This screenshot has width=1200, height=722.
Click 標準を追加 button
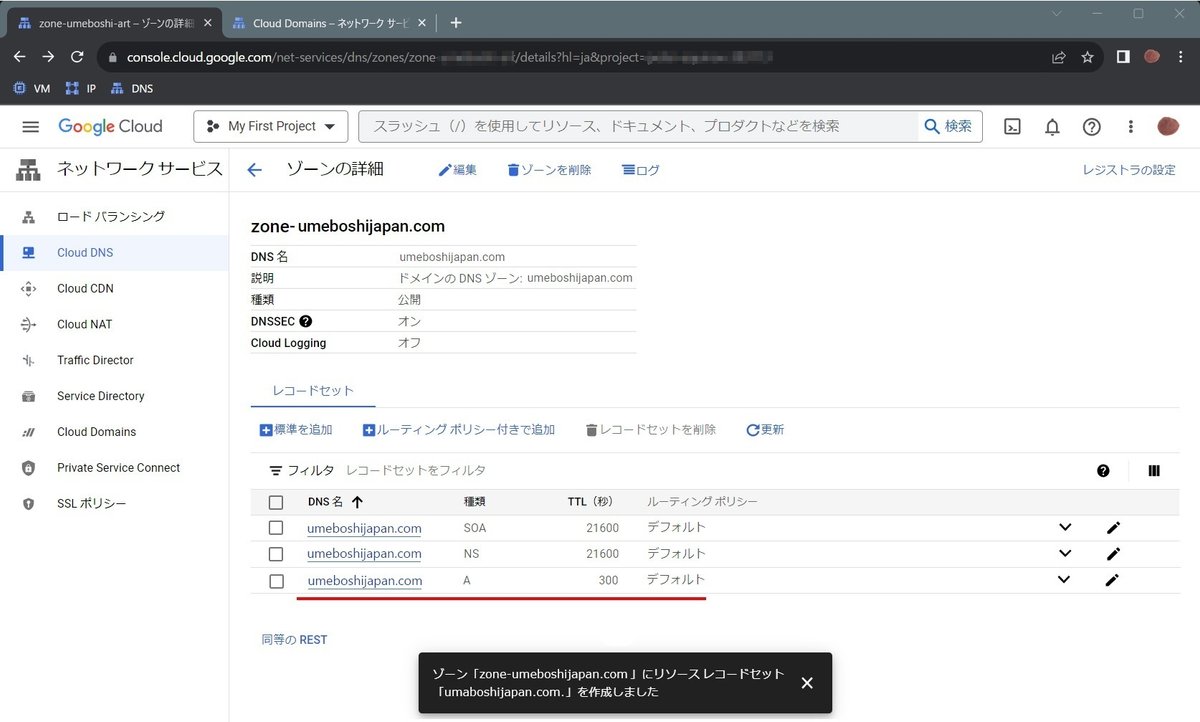[x=296, y=430]
